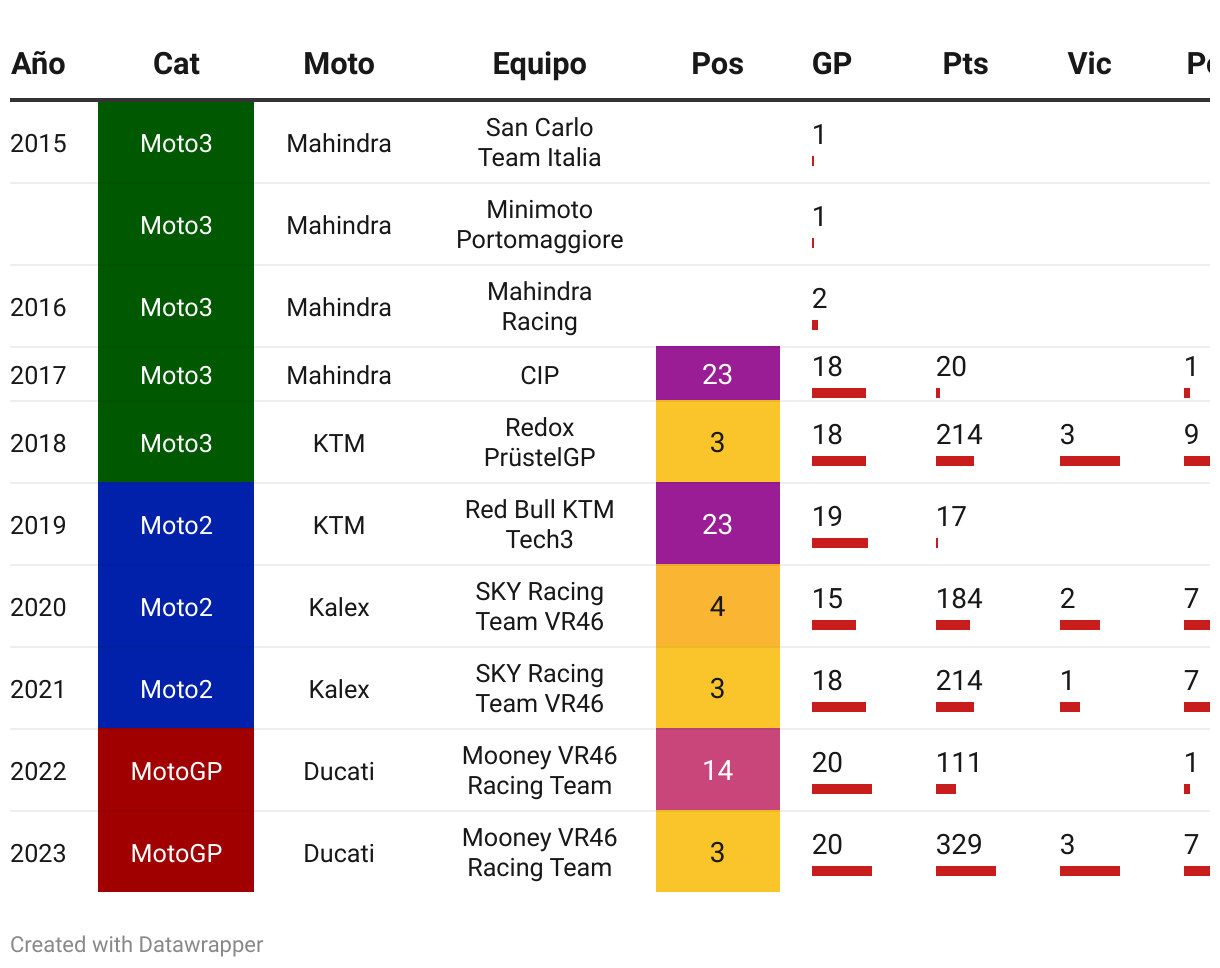Screen dimensions: 1220x968
Task: Select the orange position 4 cell
Action: [718, 607]
